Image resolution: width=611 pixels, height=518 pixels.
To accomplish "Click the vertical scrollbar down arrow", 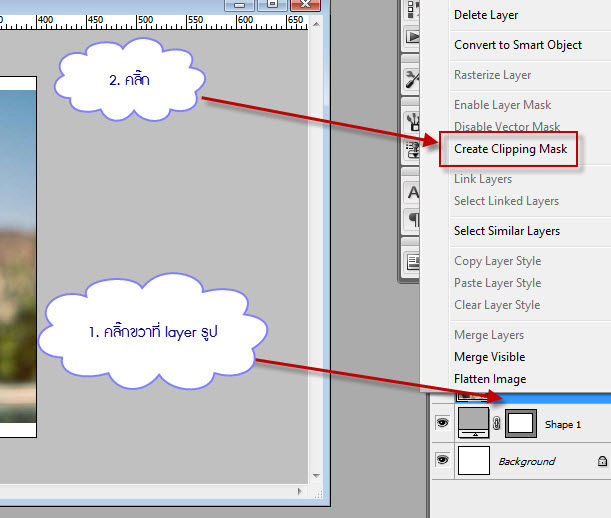I will tap(316, 476).
